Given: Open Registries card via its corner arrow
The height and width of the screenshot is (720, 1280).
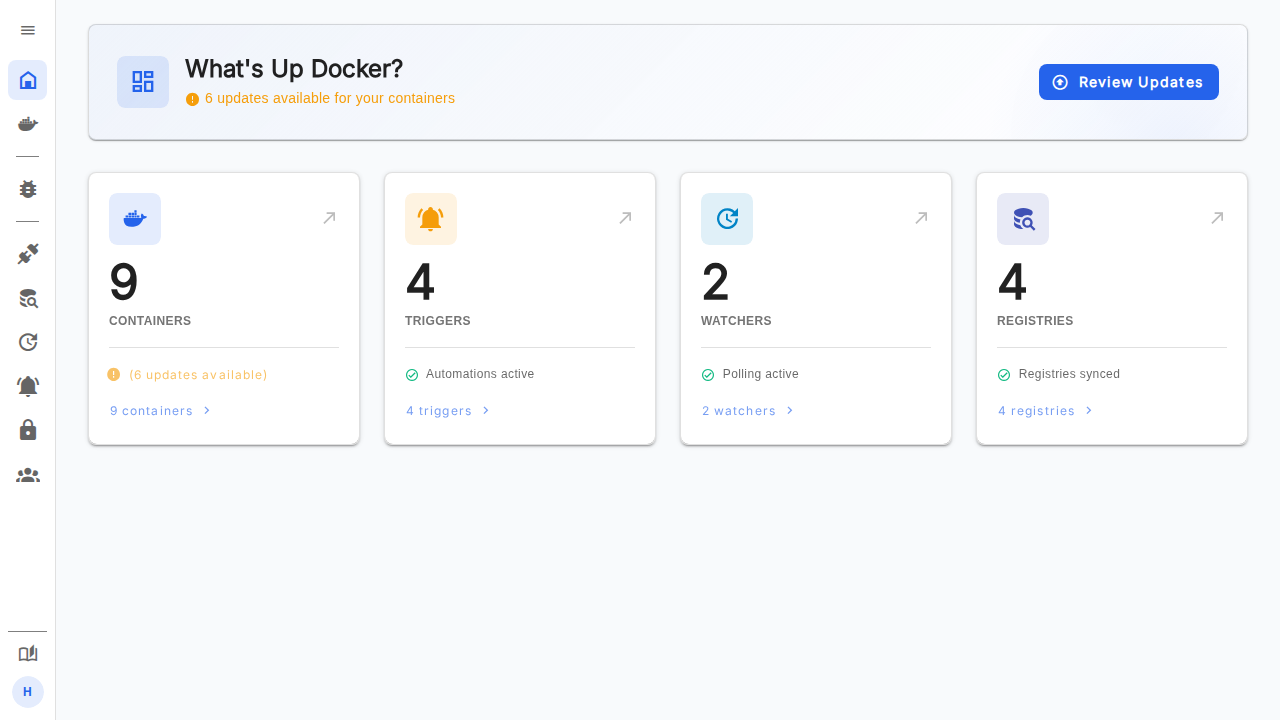Looking at the screenshot, I should (x=1217, y=218).
